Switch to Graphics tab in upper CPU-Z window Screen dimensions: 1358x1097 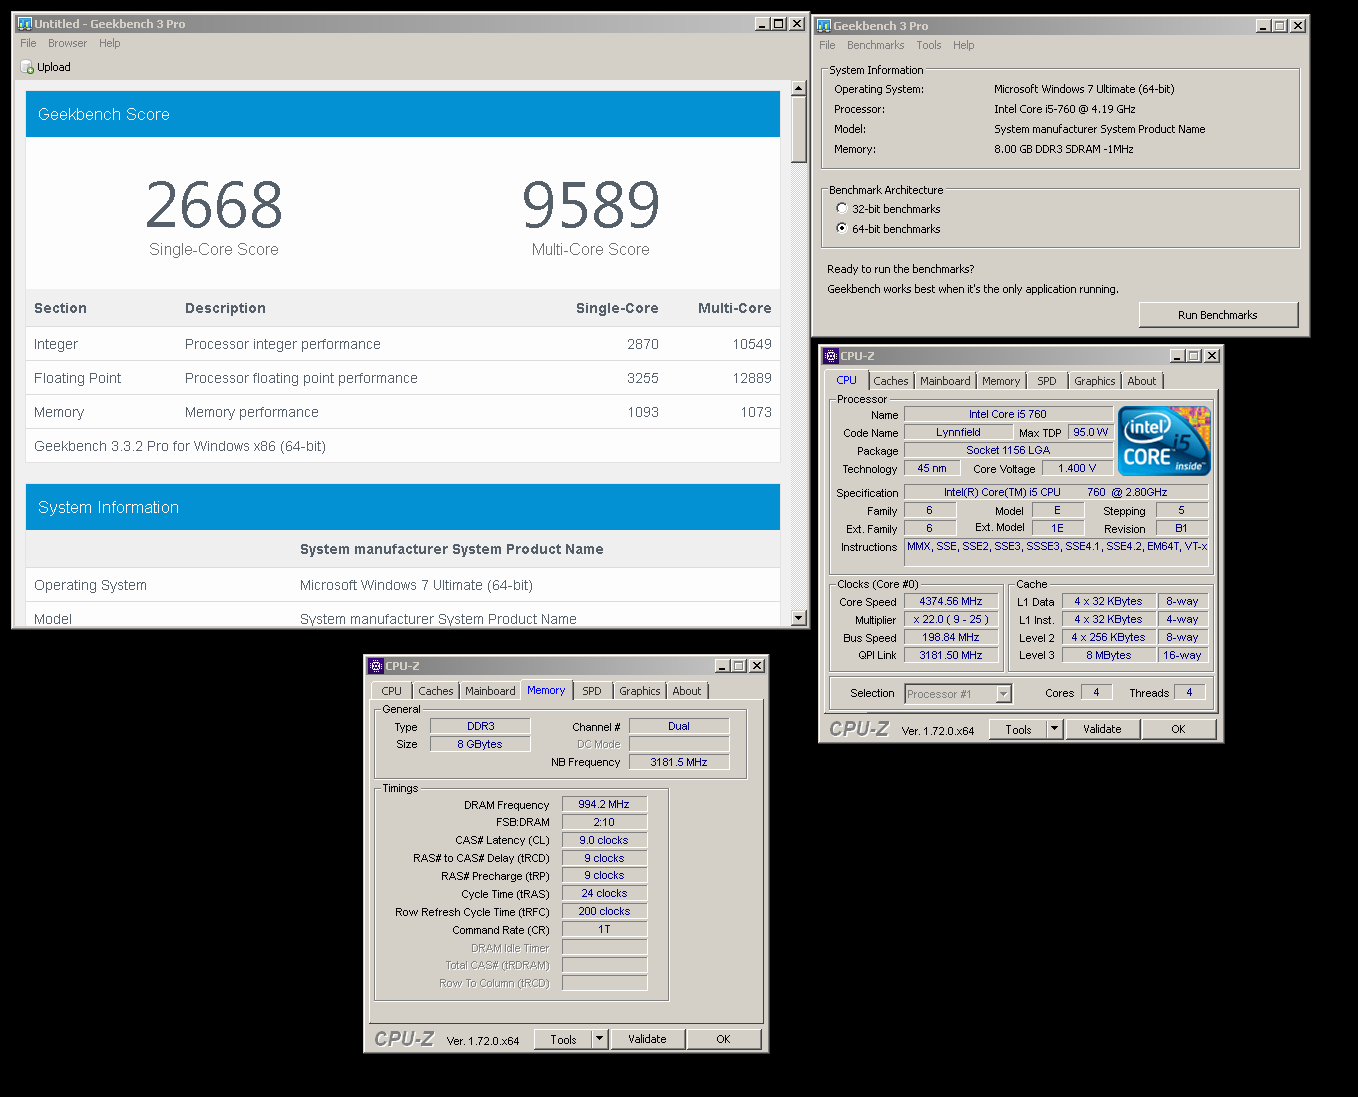coord(1094,381)
